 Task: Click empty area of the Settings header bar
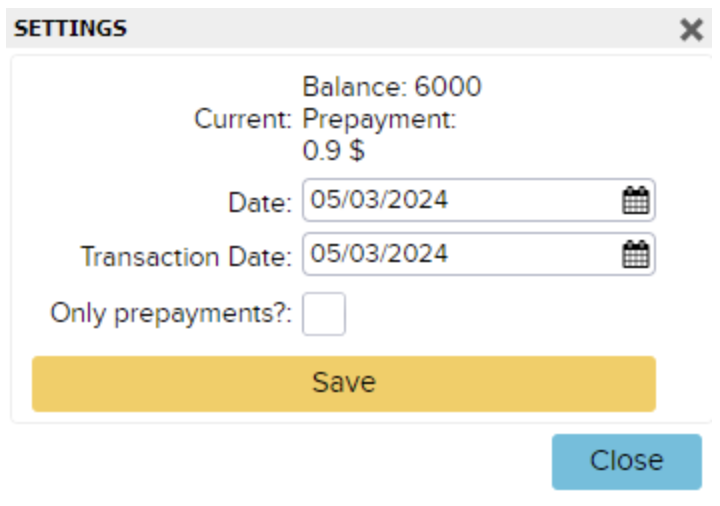(400, 29)
